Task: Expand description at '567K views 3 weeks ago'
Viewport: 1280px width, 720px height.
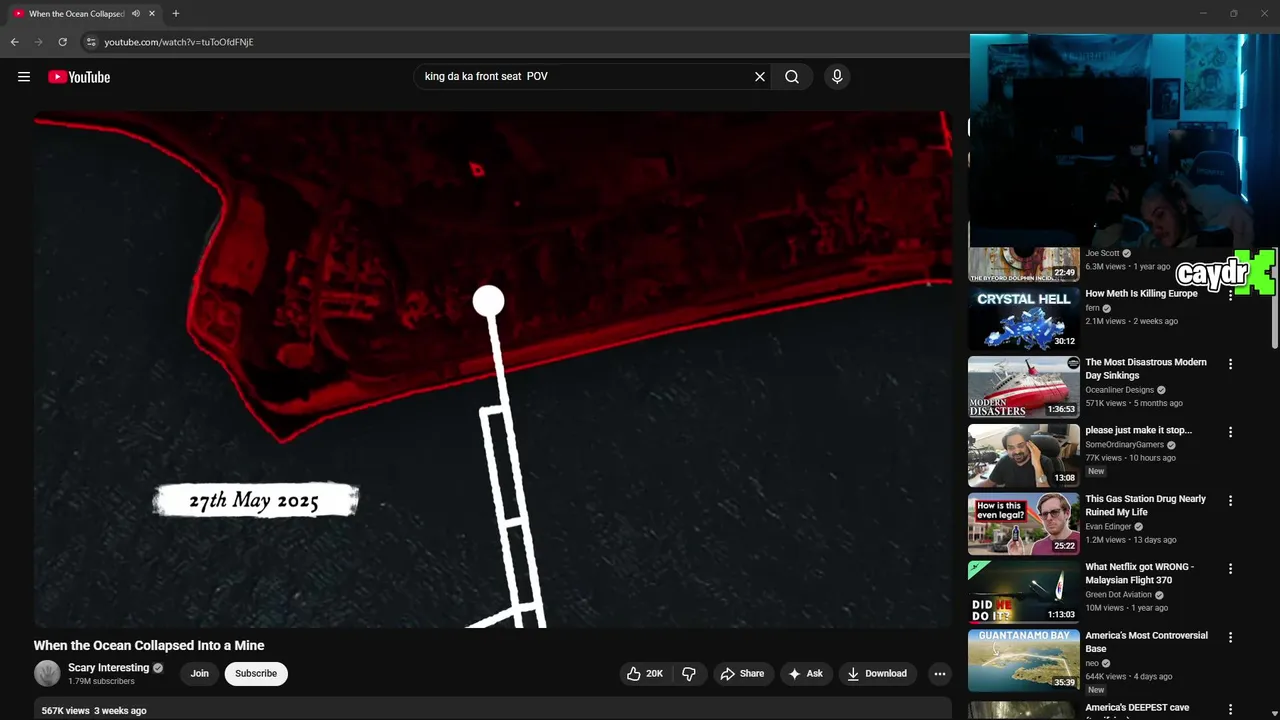Action: [x=94, y=711]
